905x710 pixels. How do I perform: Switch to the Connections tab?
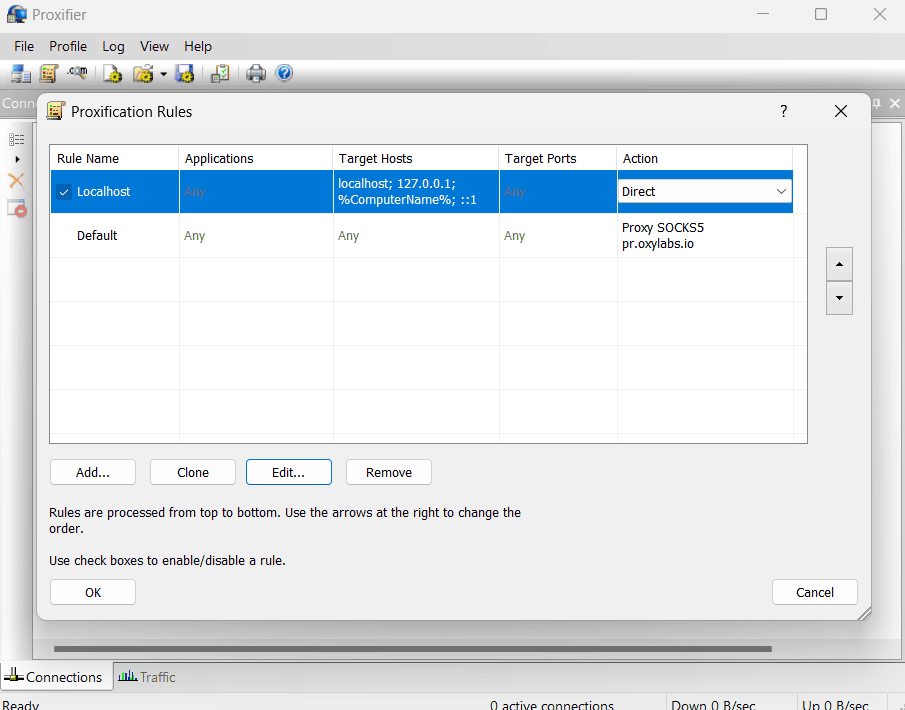(x=57, y=677)
